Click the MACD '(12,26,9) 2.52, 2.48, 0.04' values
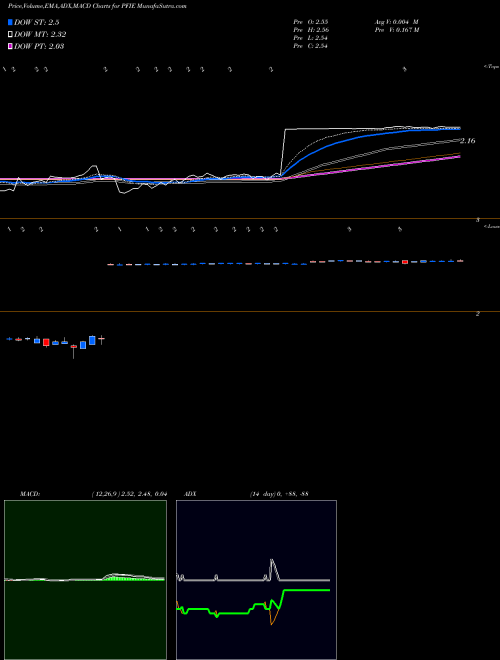500x660 pixels. coord(129,494)
